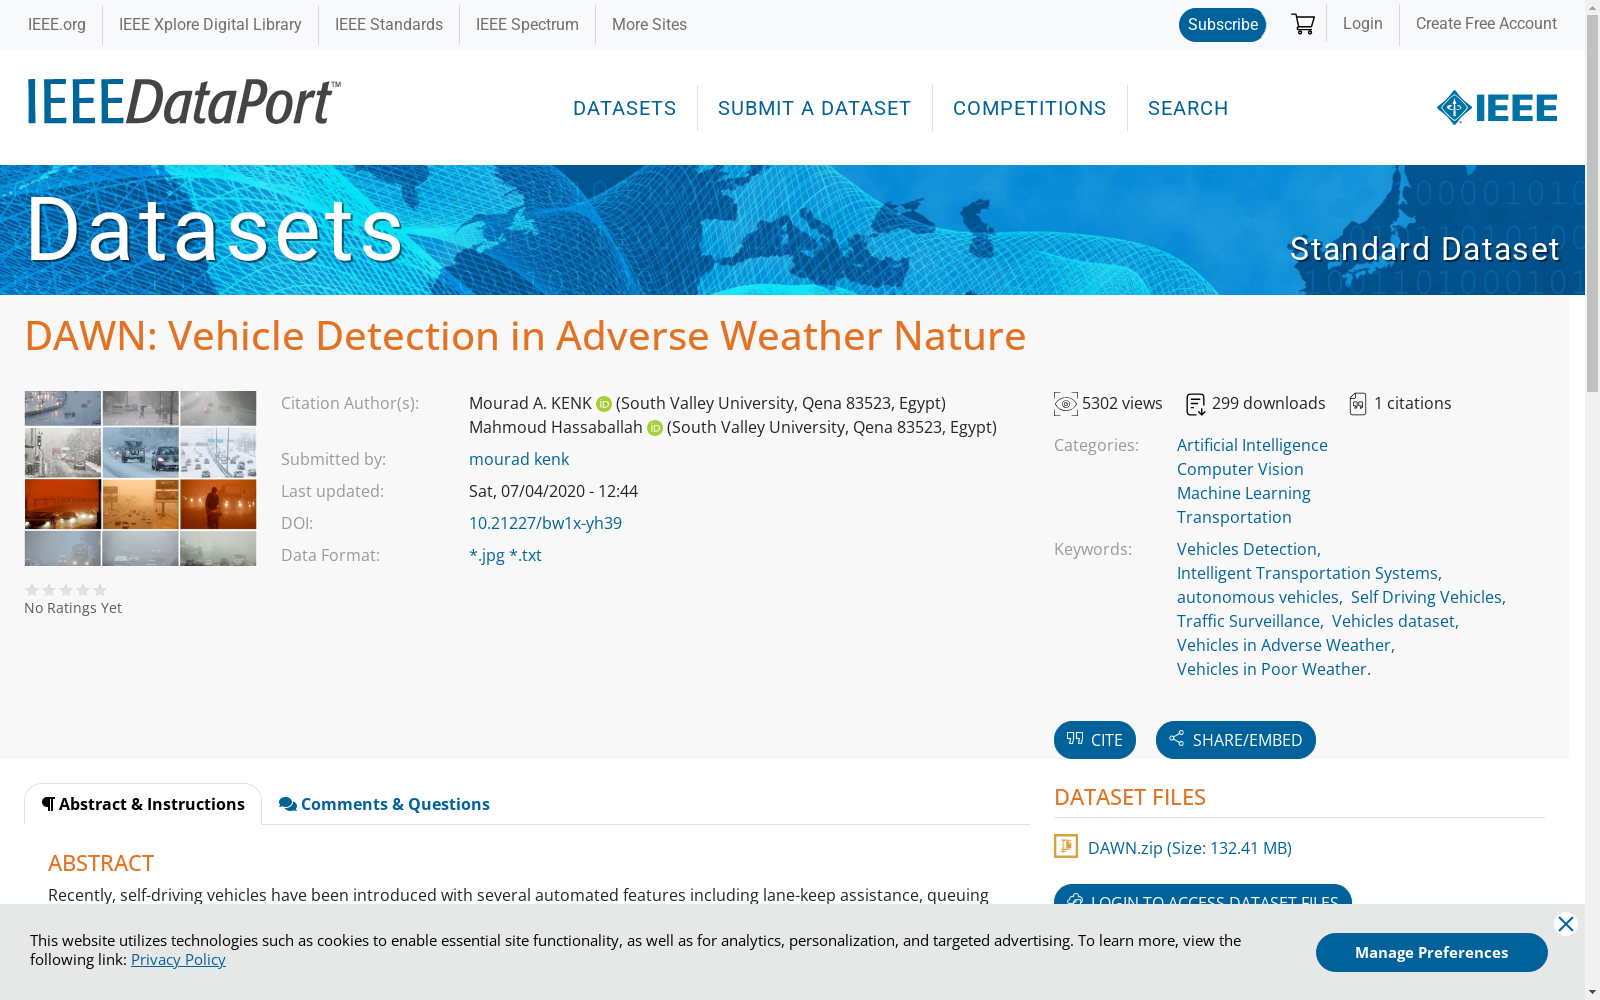
Task: Open Mahmoud Hassaballah's ORCID icon
Action: (655, 428)
